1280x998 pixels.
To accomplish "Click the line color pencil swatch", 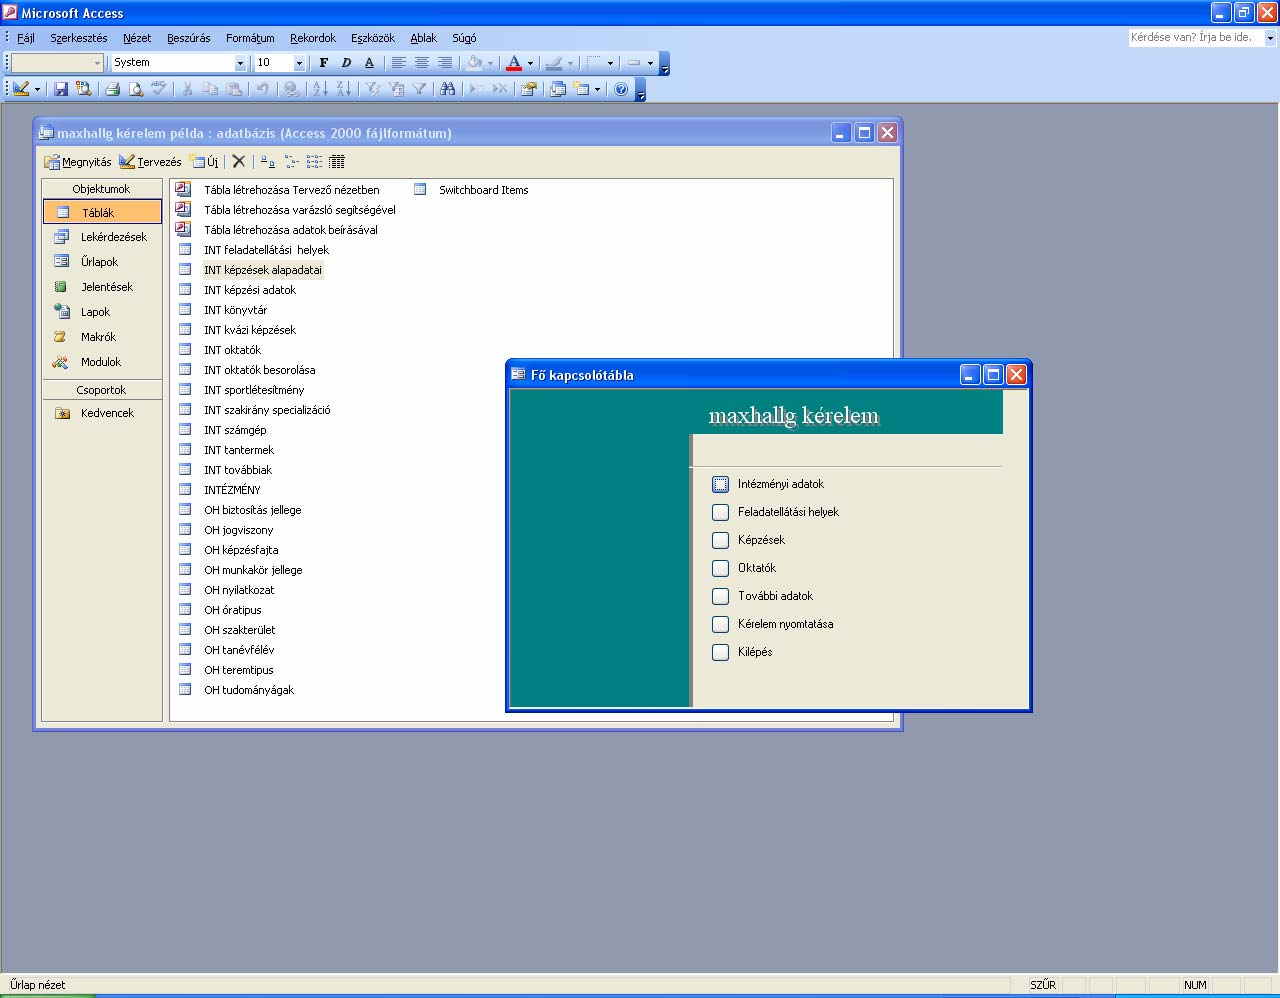I will [554, 63].
